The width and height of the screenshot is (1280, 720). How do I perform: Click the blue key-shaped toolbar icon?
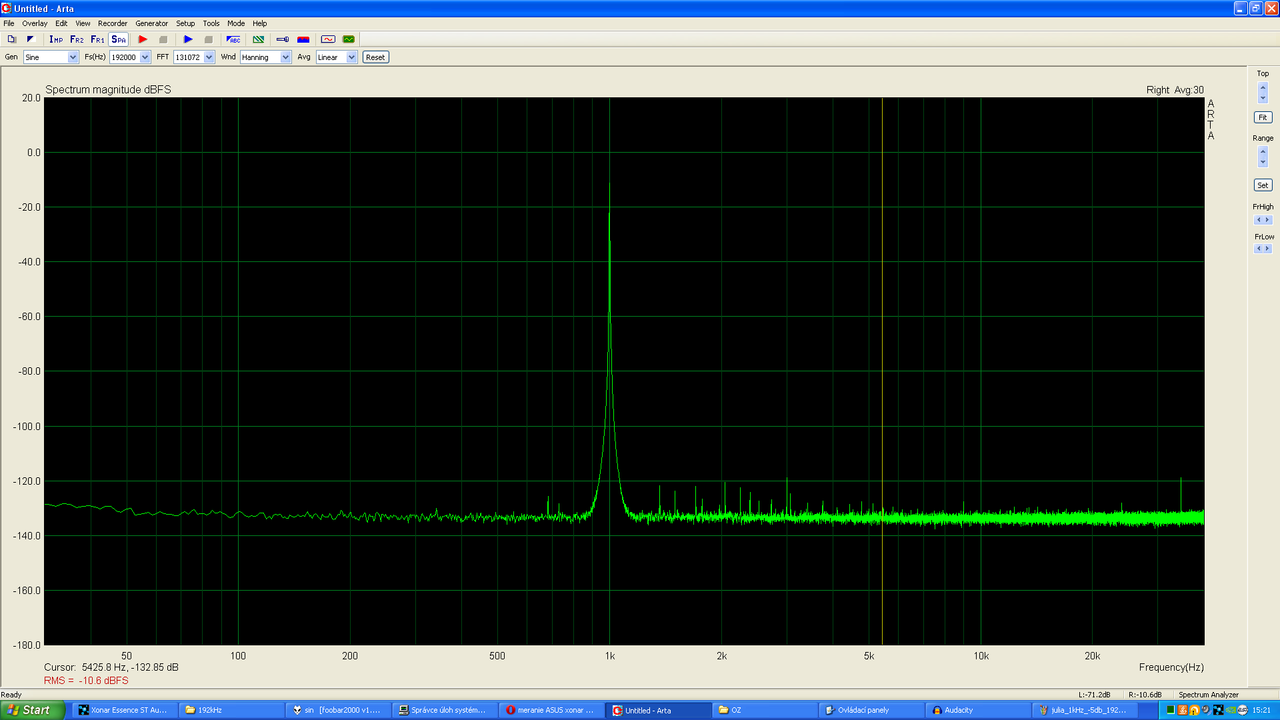282,39
